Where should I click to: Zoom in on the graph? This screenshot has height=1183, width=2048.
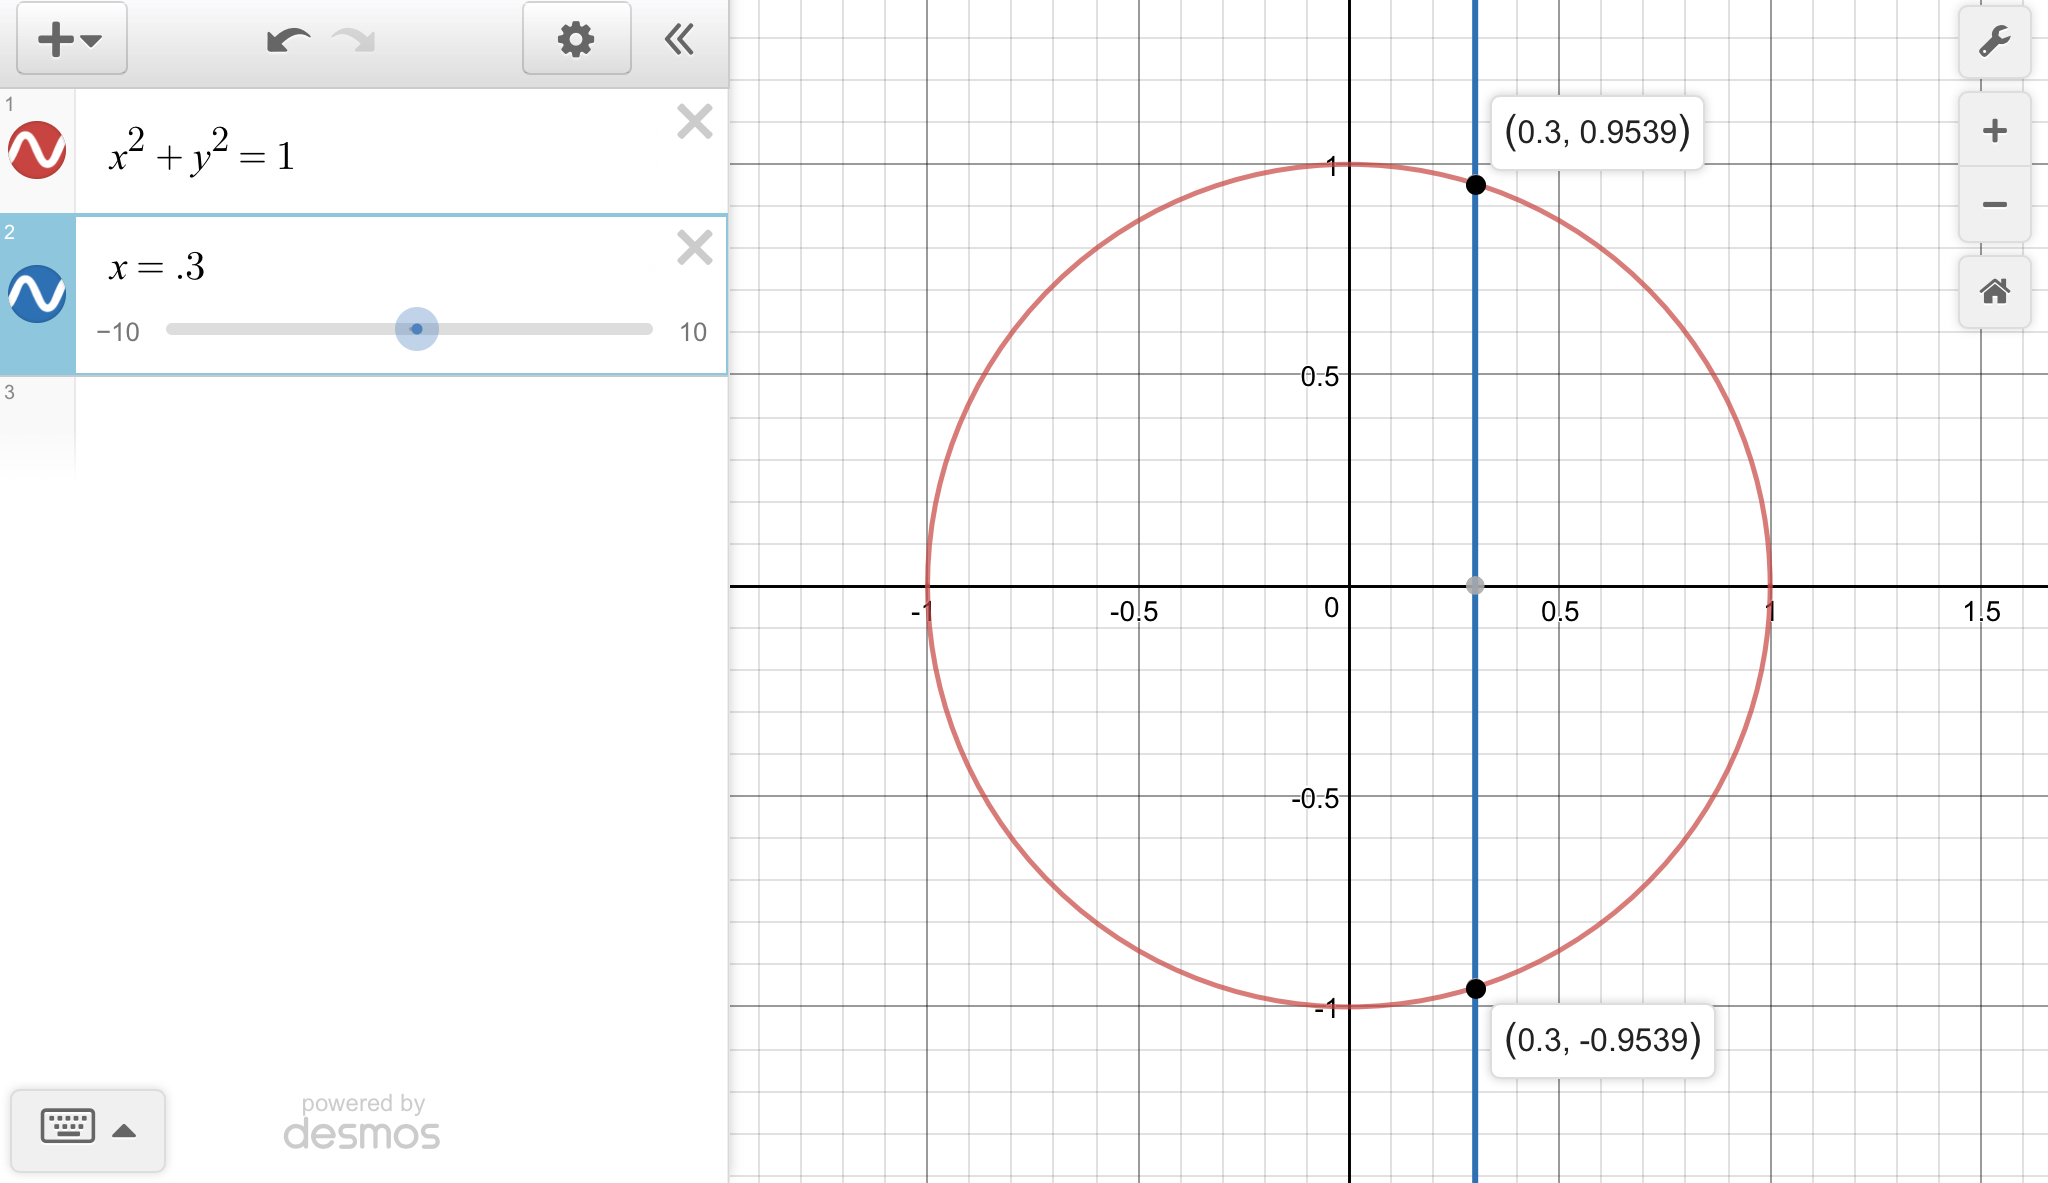click(1994, 131)
